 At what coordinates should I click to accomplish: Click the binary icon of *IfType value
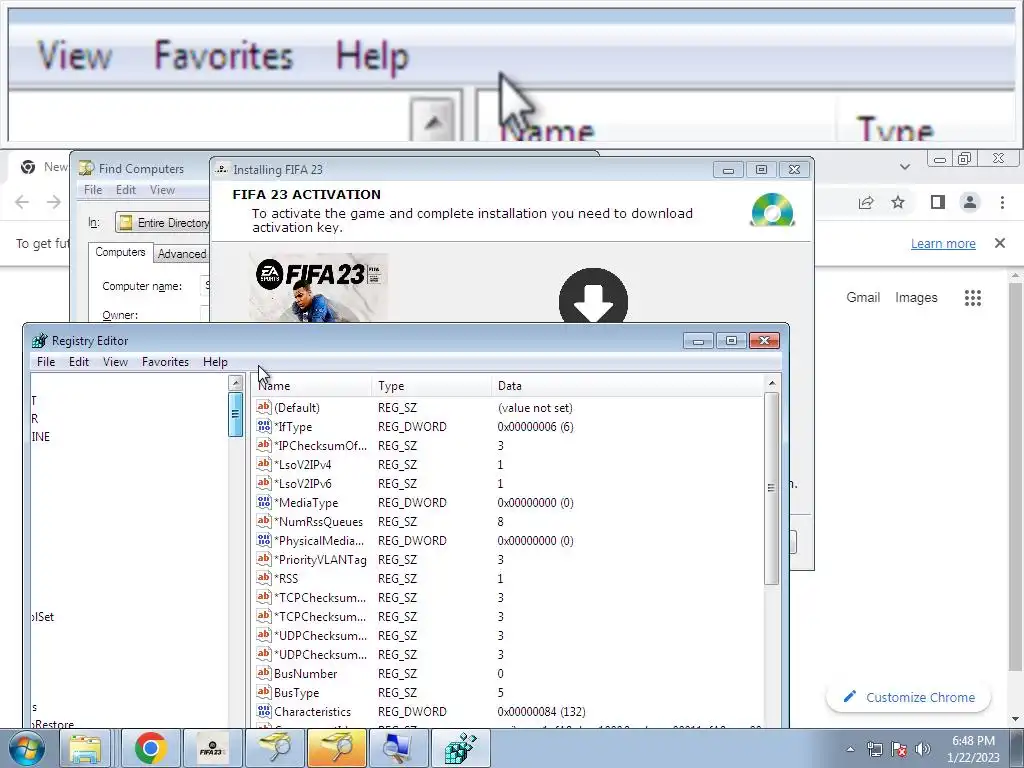point(263,426)
